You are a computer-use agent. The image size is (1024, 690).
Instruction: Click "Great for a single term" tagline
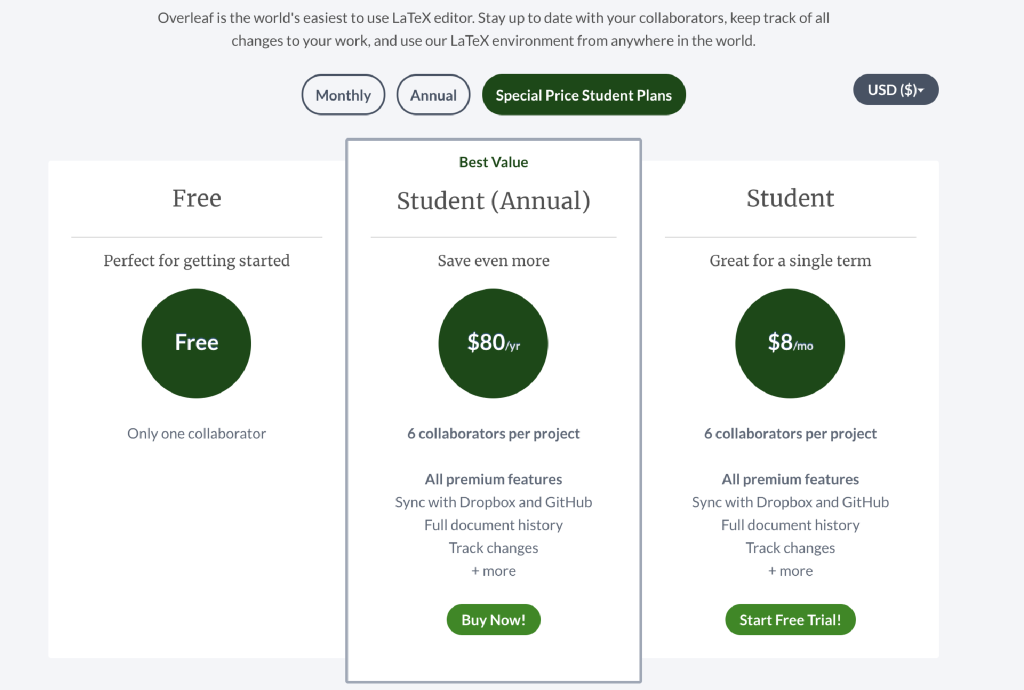pyautogui.click(x=790, y=260)
